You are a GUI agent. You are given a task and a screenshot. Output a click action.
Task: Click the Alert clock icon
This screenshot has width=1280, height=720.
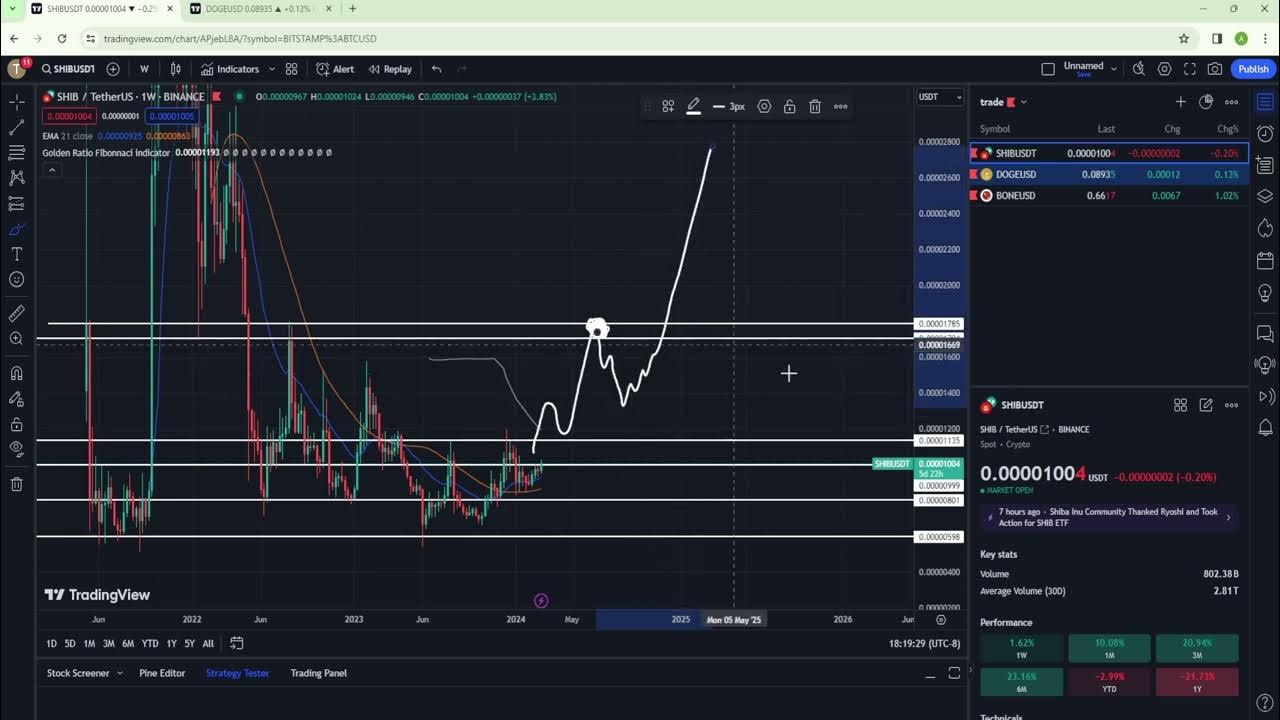pyautogui.click(x=335, y=69)
